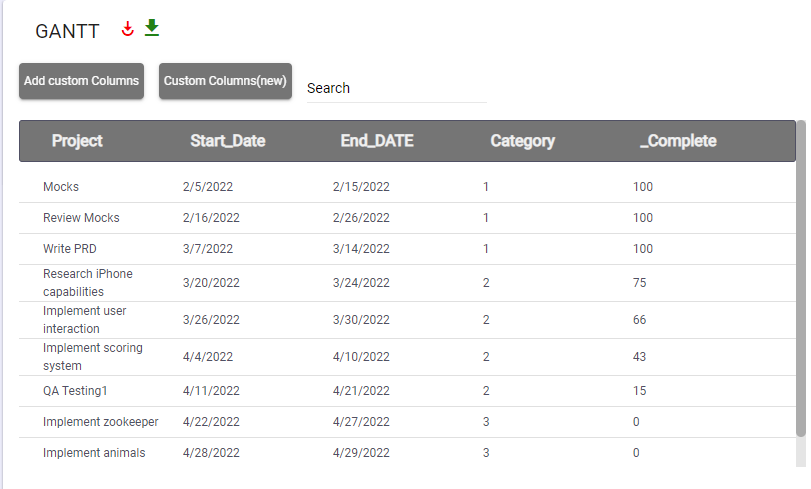
Task: Select Implement user interaction project cell
Action: click(x=85, y=320)
